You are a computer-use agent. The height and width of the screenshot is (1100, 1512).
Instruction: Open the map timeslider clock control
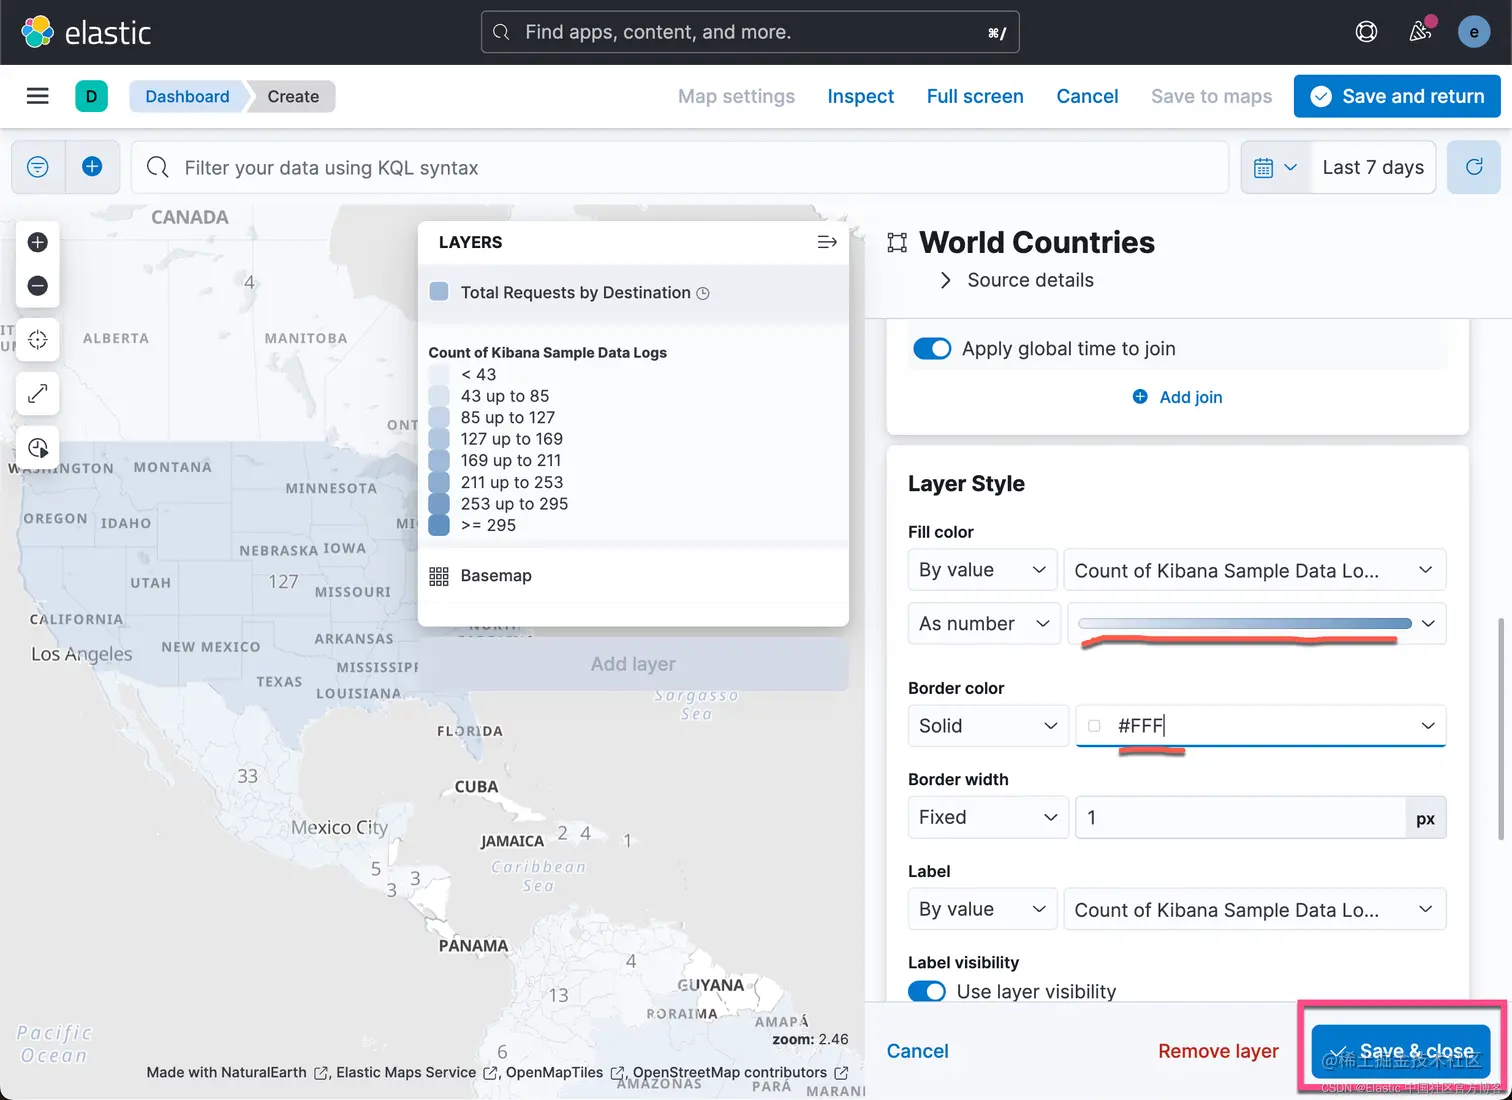click(38, 448)
